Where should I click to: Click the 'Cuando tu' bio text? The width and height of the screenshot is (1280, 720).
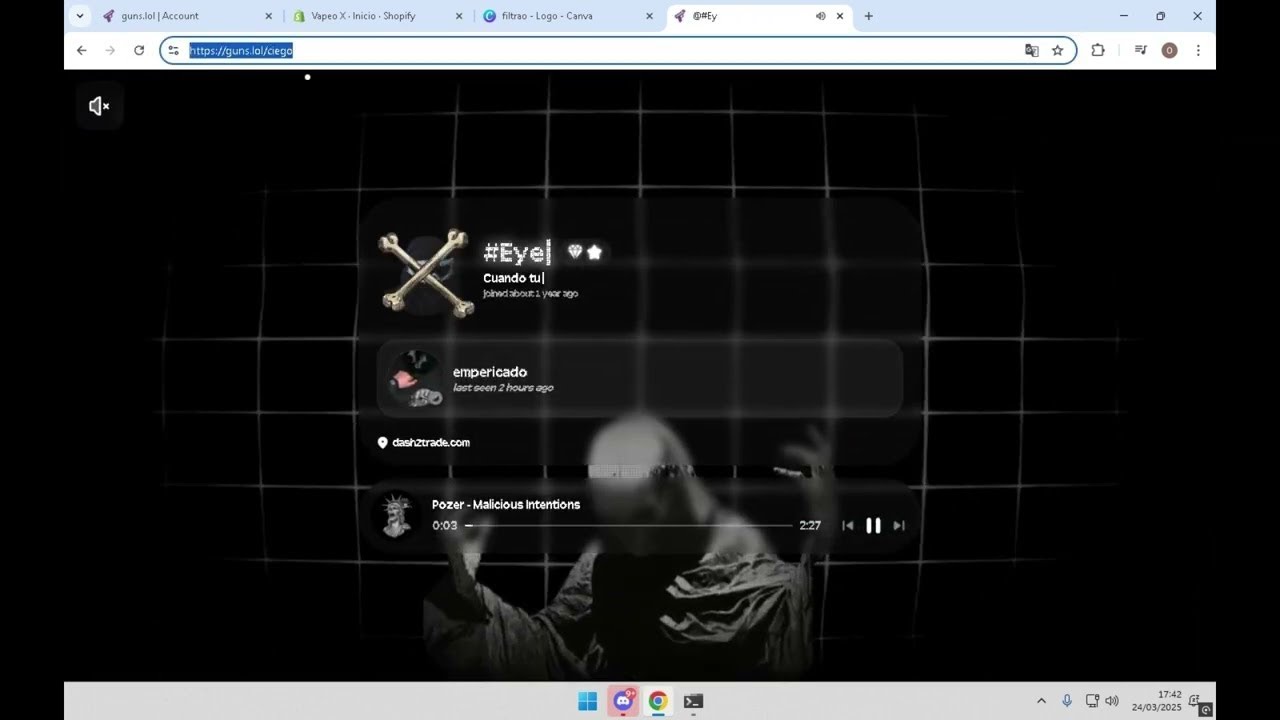pos(512,278)
